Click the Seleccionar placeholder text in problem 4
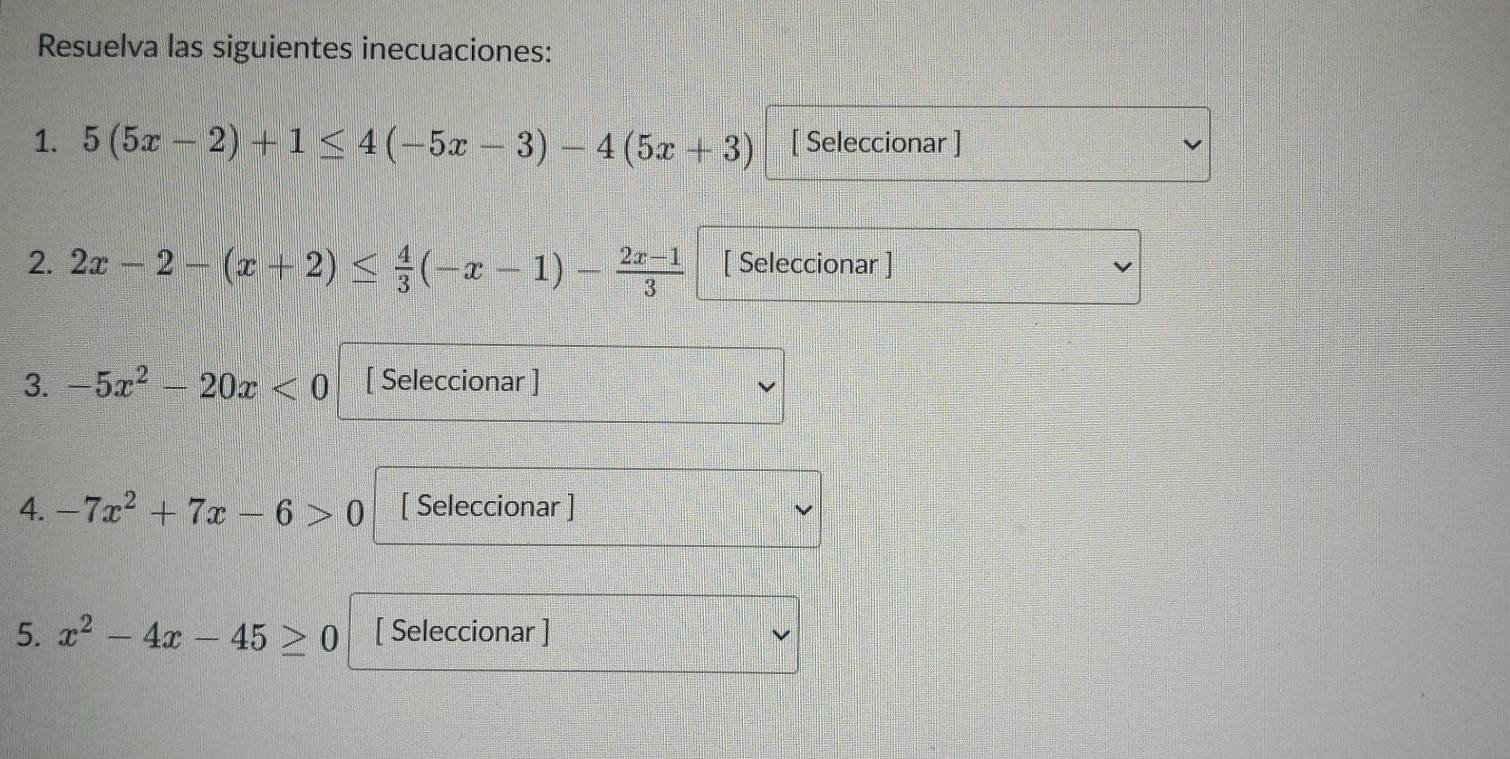Viewport: 1510px width, 759px height. pos(484,507)
